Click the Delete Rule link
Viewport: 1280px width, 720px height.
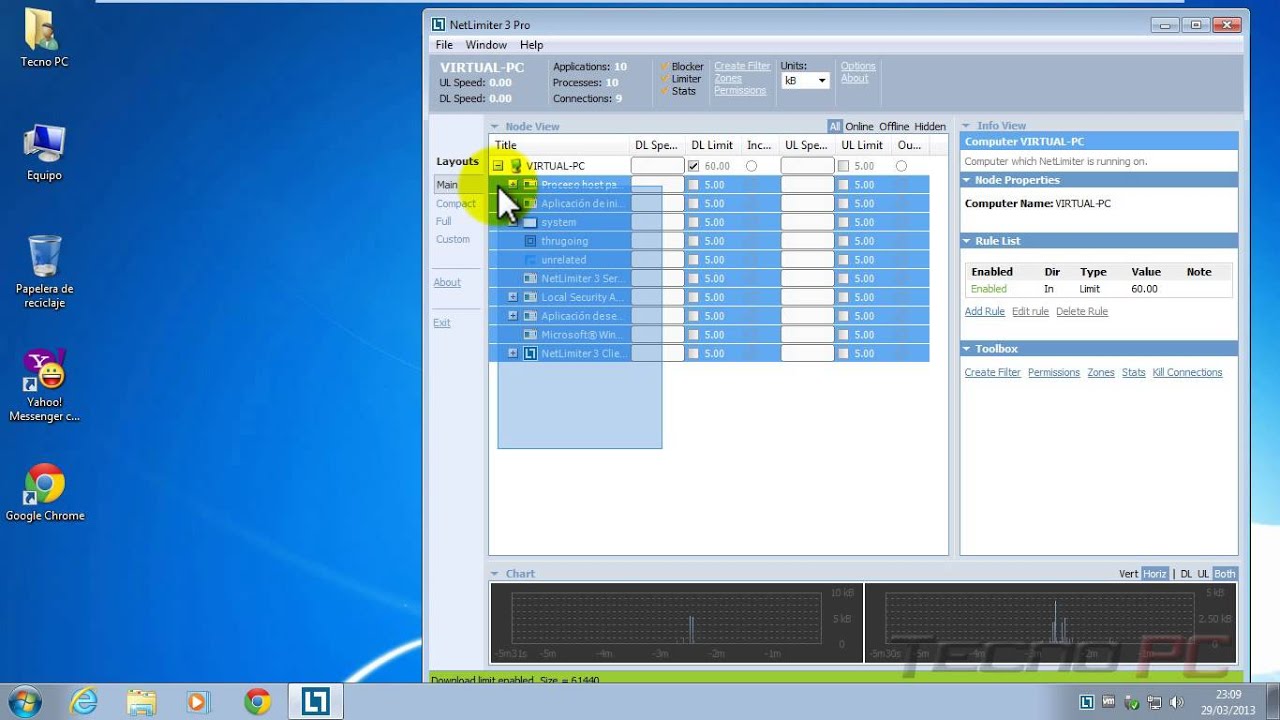tap(1082, 312)
